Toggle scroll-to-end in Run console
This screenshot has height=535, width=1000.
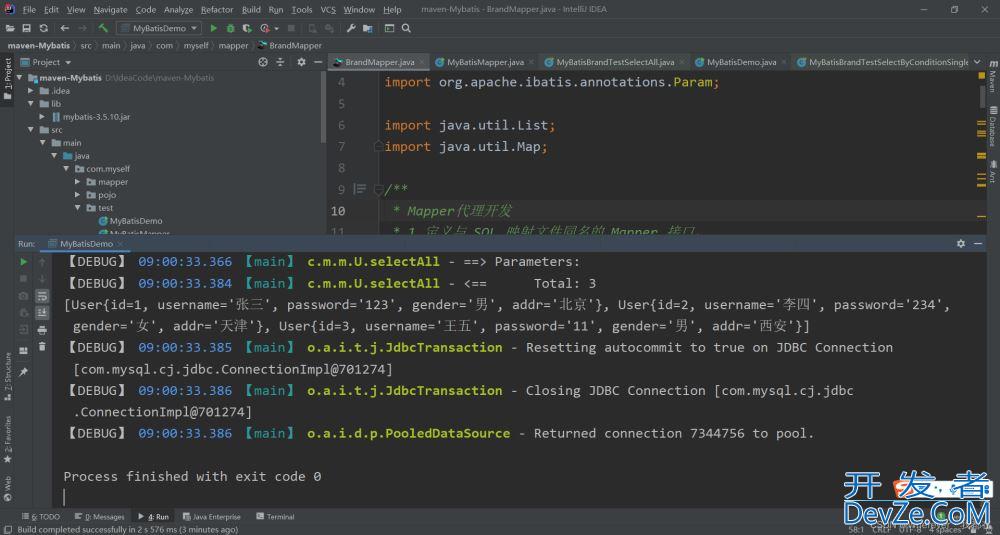pos(42,312)
